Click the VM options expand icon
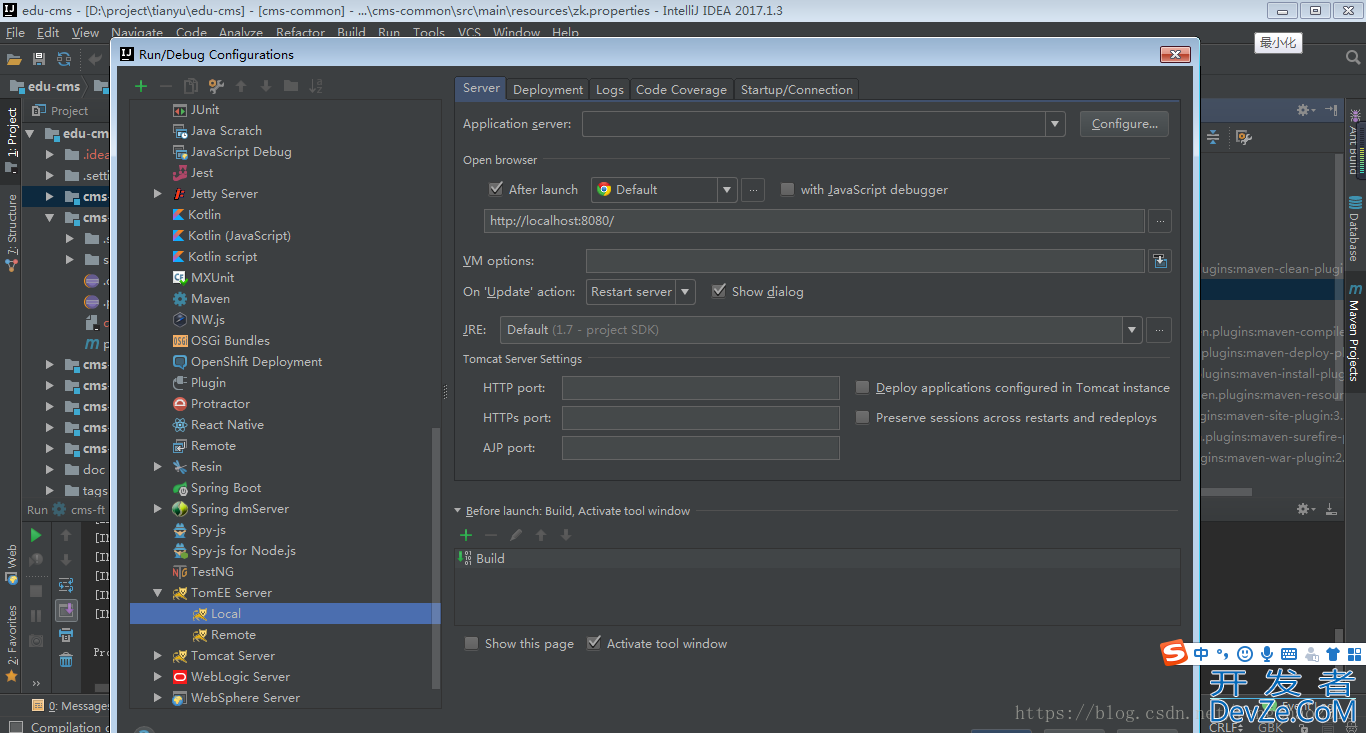 [1160, 261]
